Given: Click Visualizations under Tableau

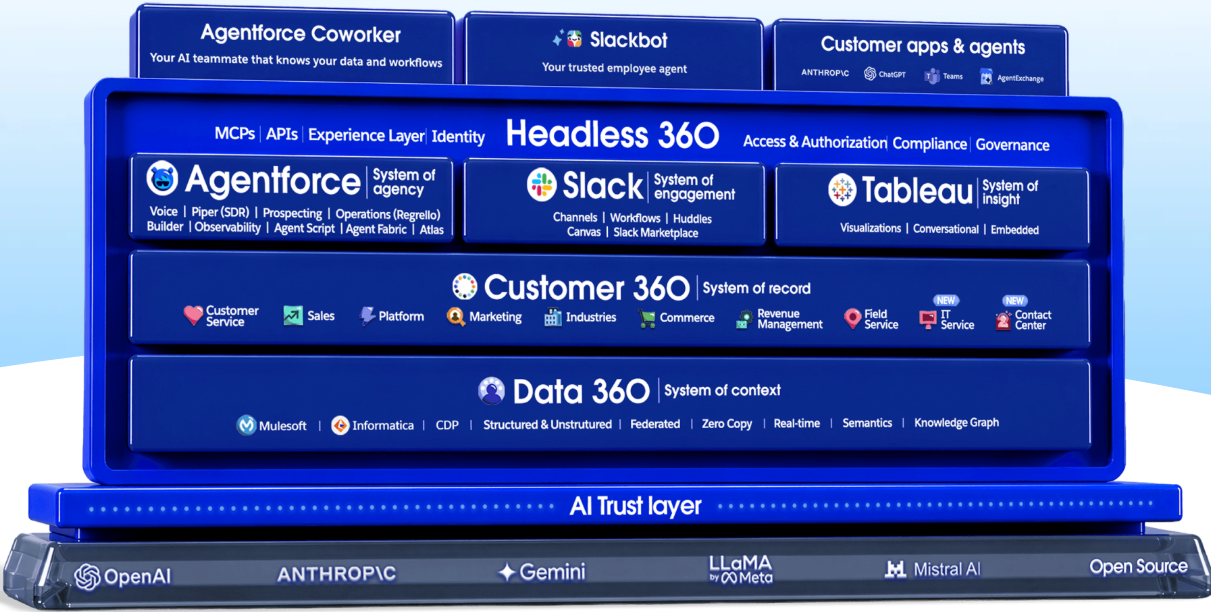Looking at the screenshot, I should coord(871,228).
